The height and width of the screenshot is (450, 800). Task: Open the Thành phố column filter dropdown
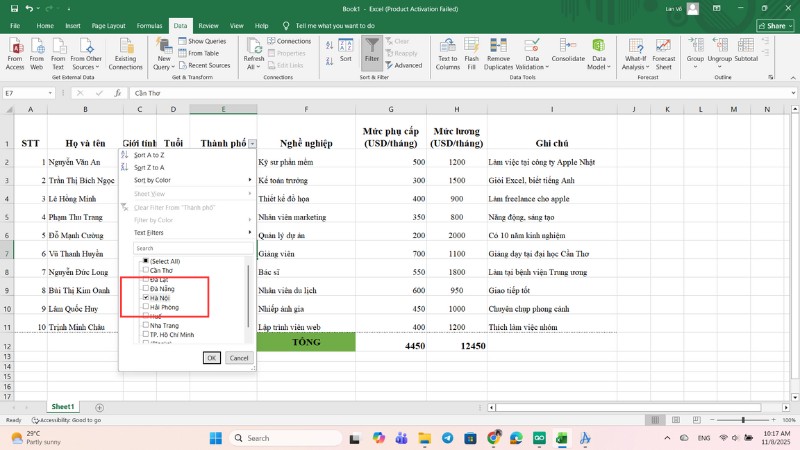click(252, 143)
